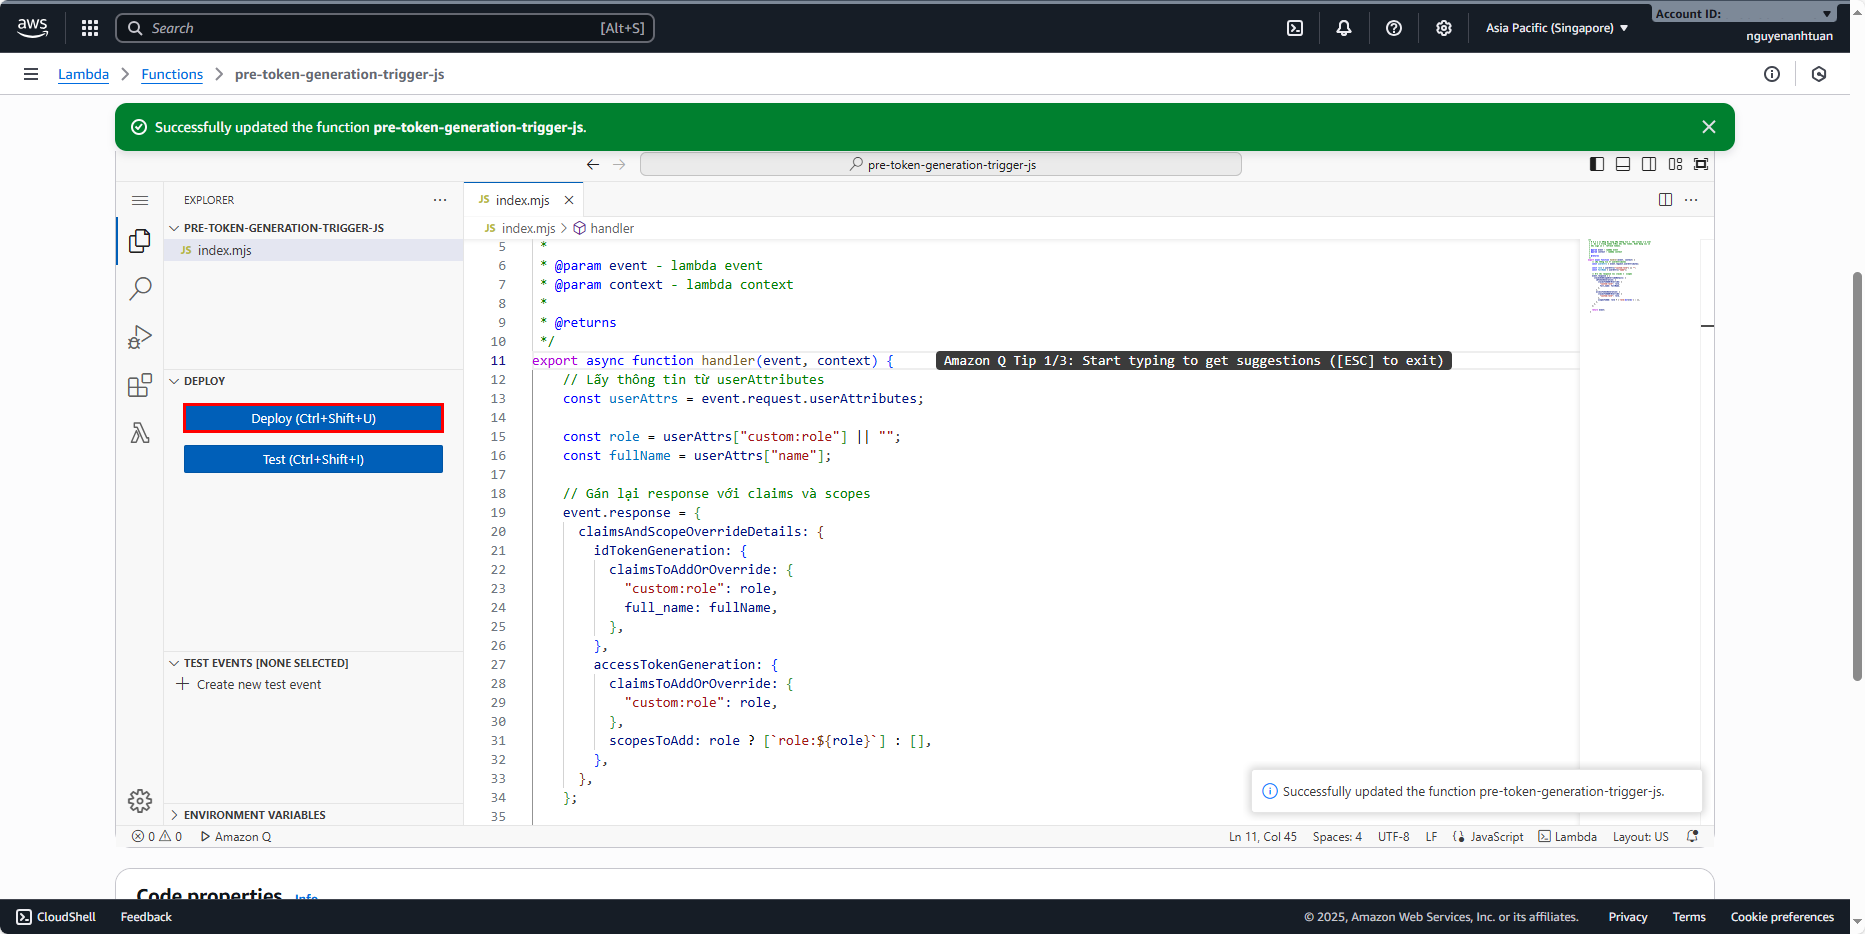Image resolution: width=1865 pixels, height=934 pixels.
Task: Open the Search view in sidebar
Action: 140,289
